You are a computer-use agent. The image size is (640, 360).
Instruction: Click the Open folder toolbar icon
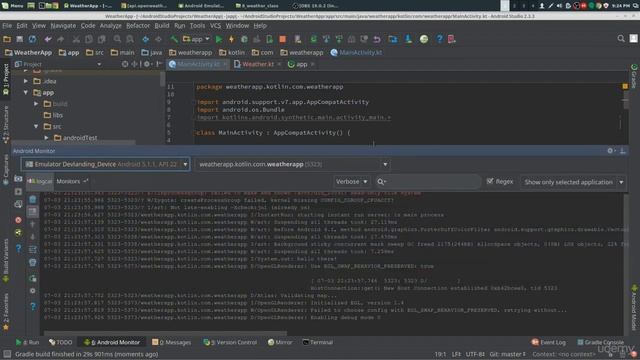click(x=7, y=39)
